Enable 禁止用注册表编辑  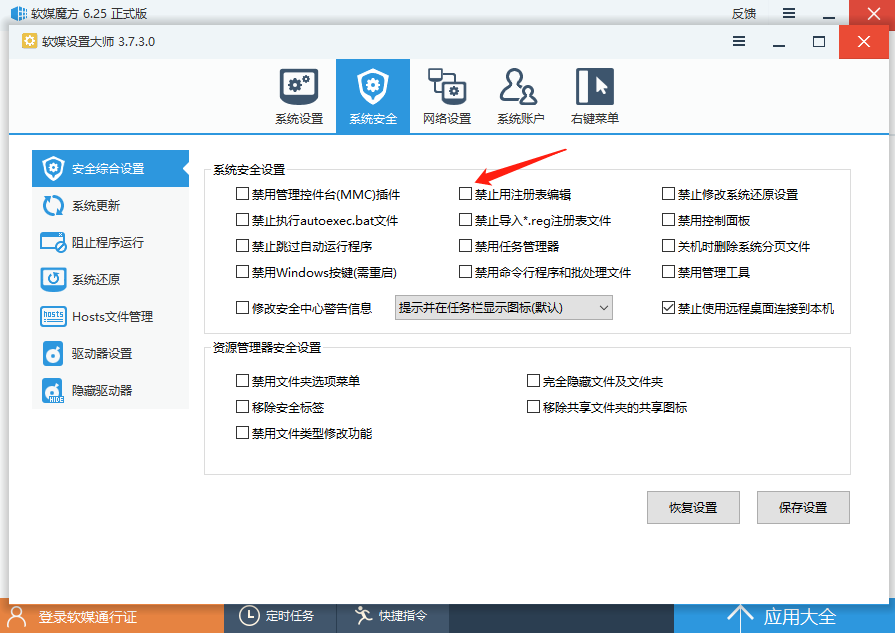(465, 194)
